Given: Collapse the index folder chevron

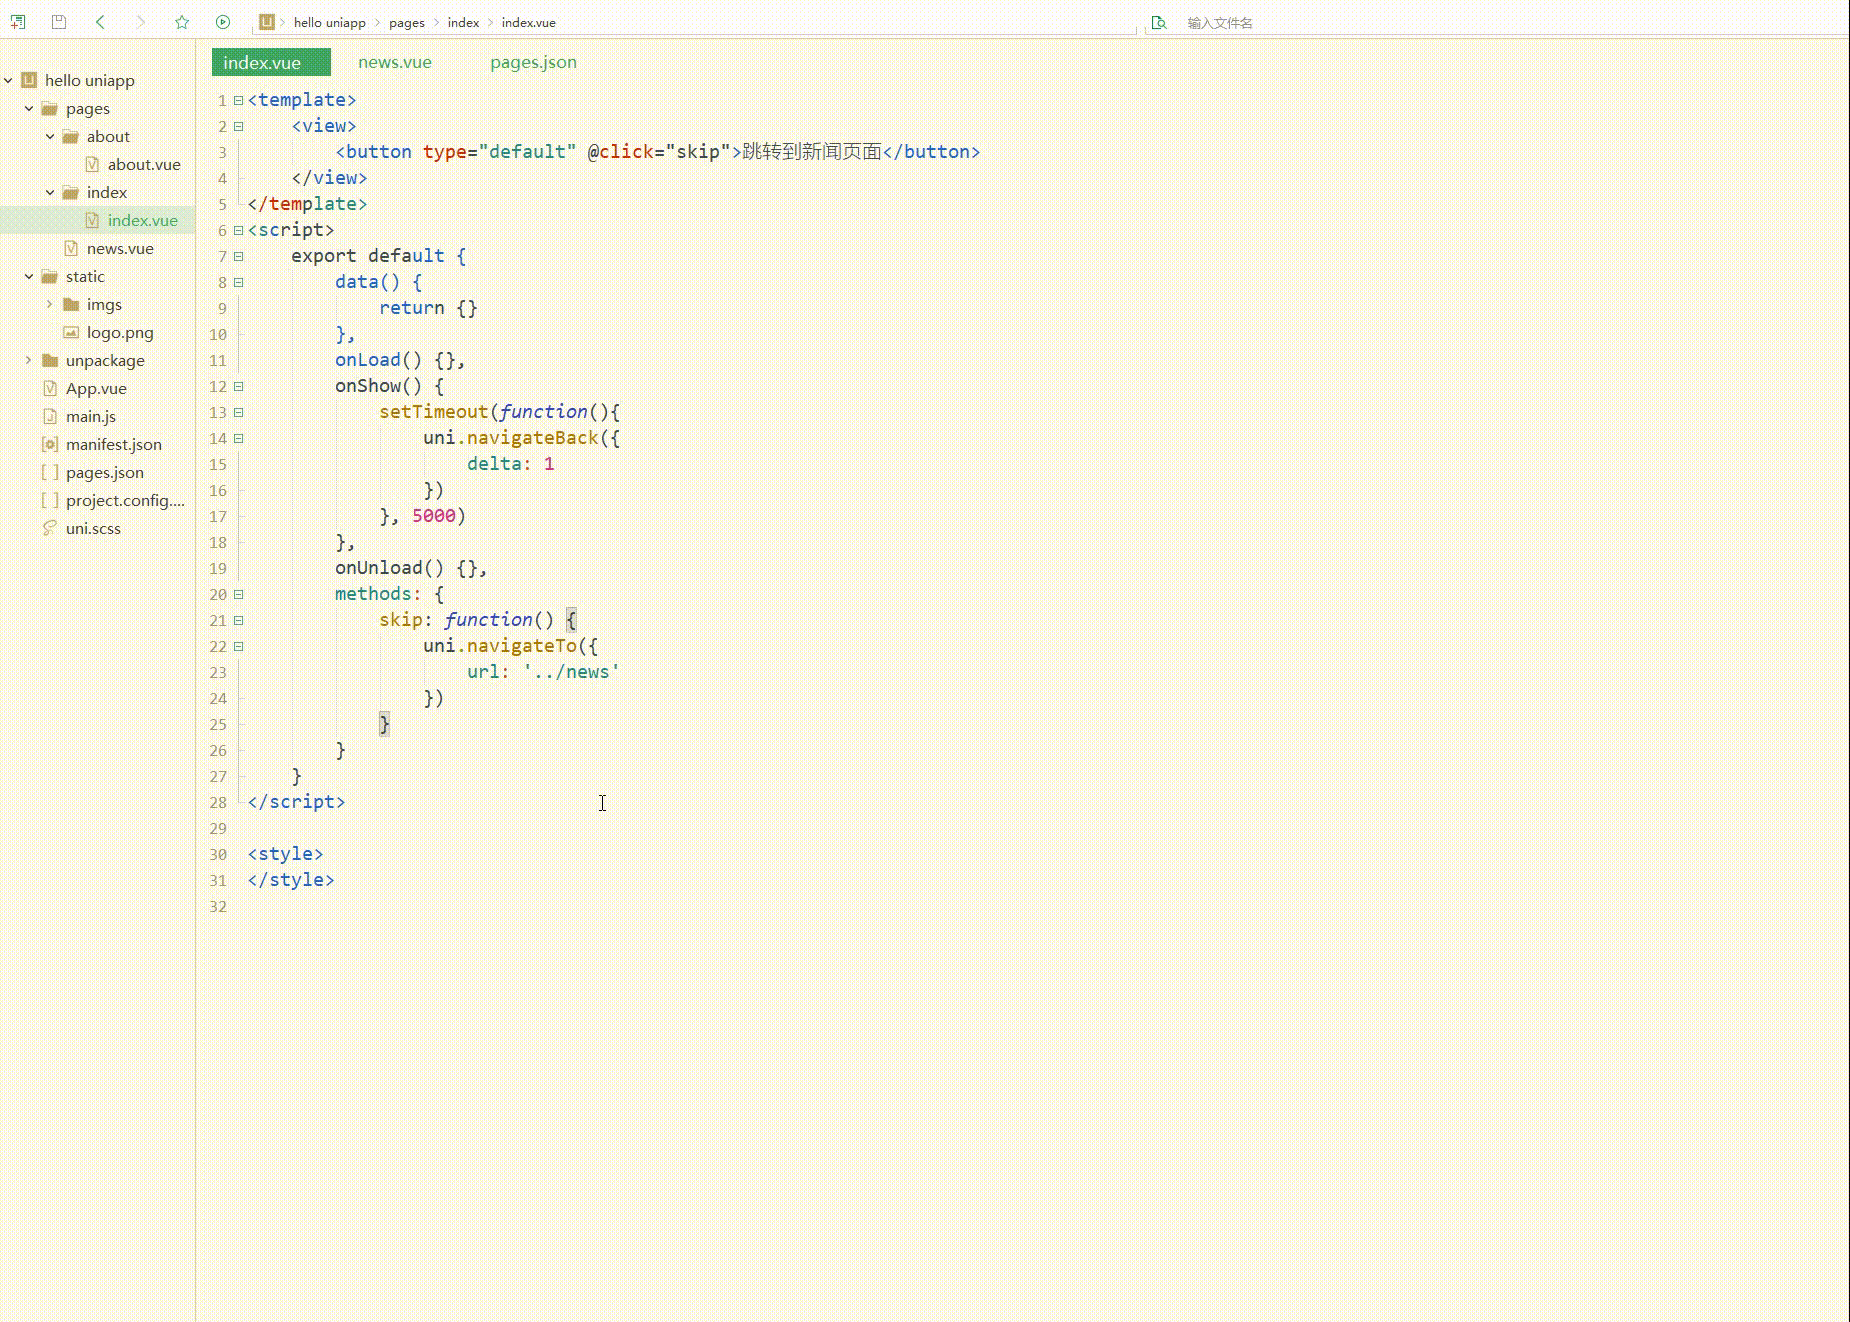Looking at the screenshot, I should pyautogui.click(x=50, y=192).
